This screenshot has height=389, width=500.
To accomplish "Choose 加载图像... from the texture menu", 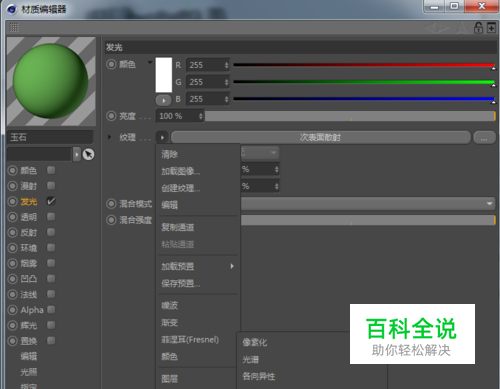I will point(181,171).
